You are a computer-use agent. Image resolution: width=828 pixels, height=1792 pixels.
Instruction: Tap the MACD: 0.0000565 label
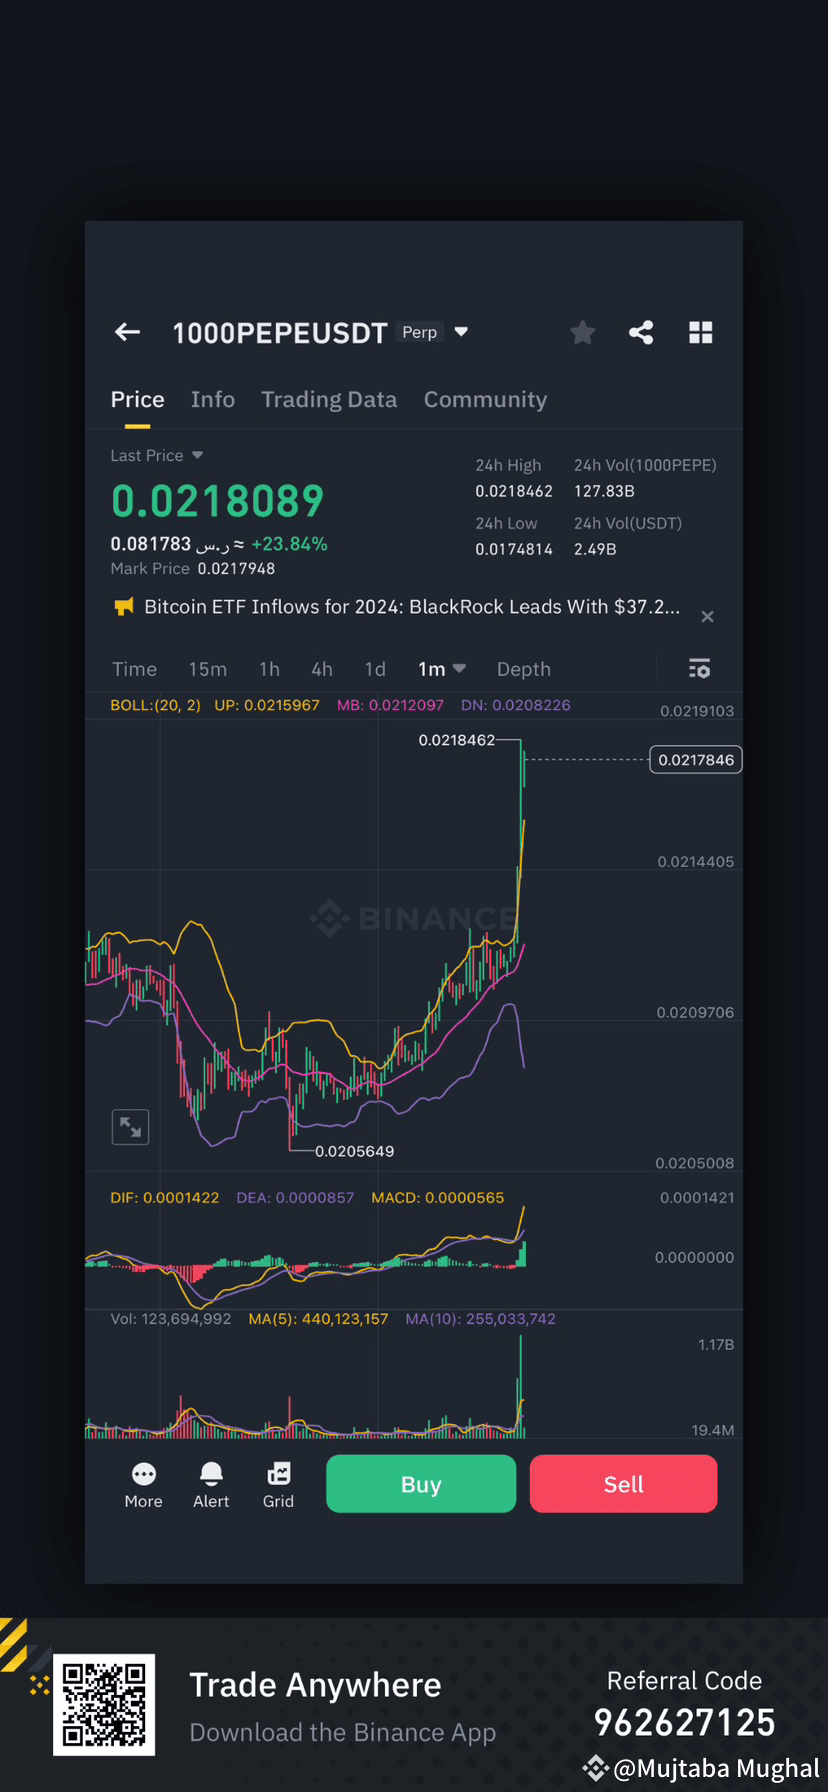click(437, 1197)
